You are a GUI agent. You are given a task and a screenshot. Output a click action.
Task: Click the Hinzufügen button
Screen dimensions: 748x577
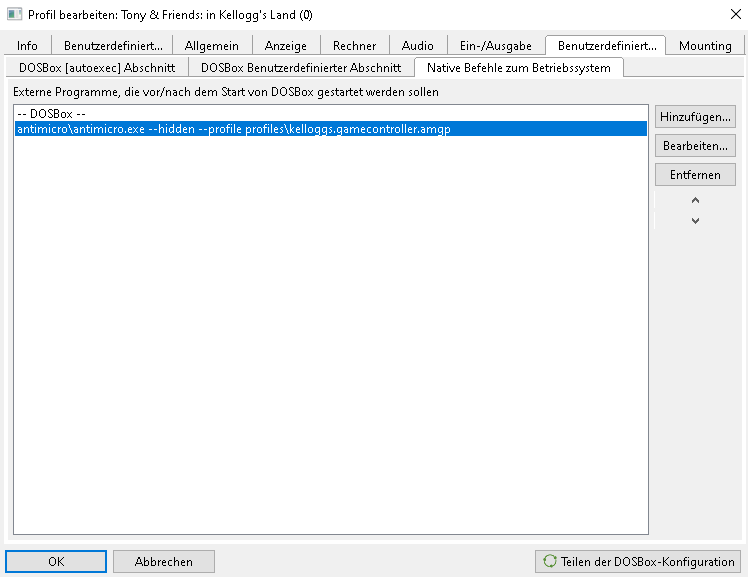pyautogui.click(x=695, y=117)
